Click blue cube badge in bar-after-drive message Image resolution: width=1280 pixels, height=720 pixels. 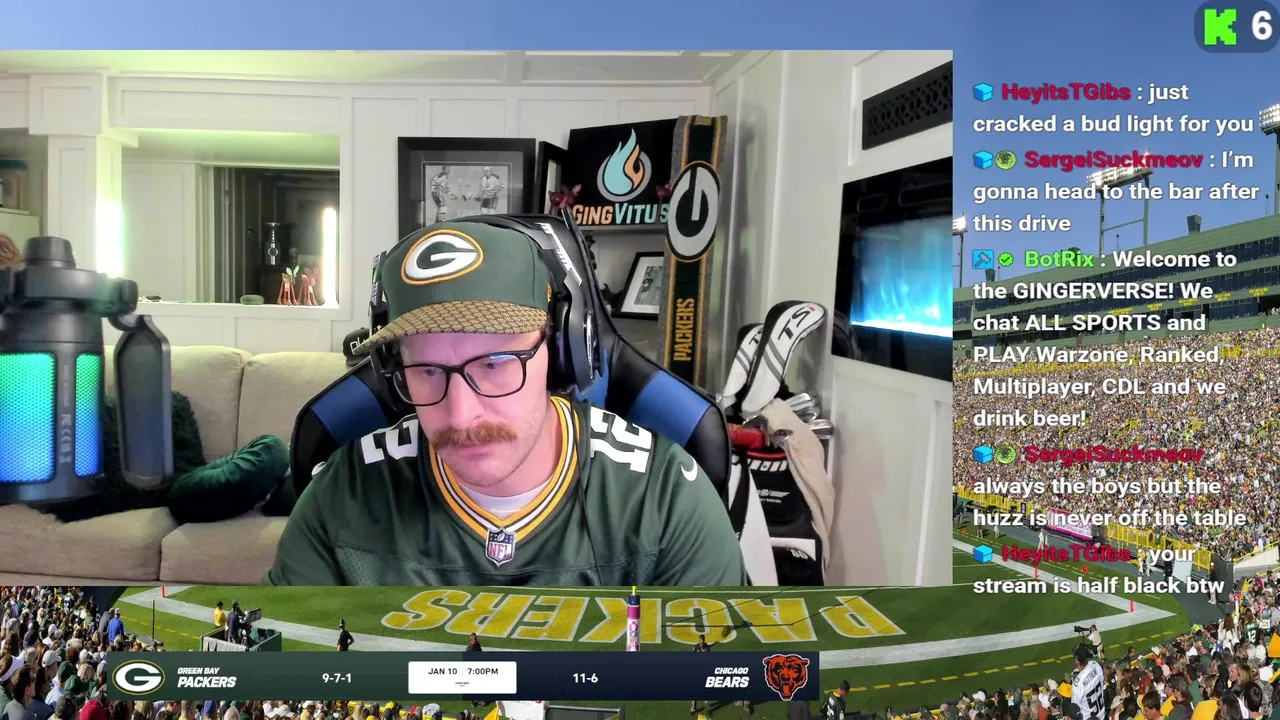click(x=983, y=160)
